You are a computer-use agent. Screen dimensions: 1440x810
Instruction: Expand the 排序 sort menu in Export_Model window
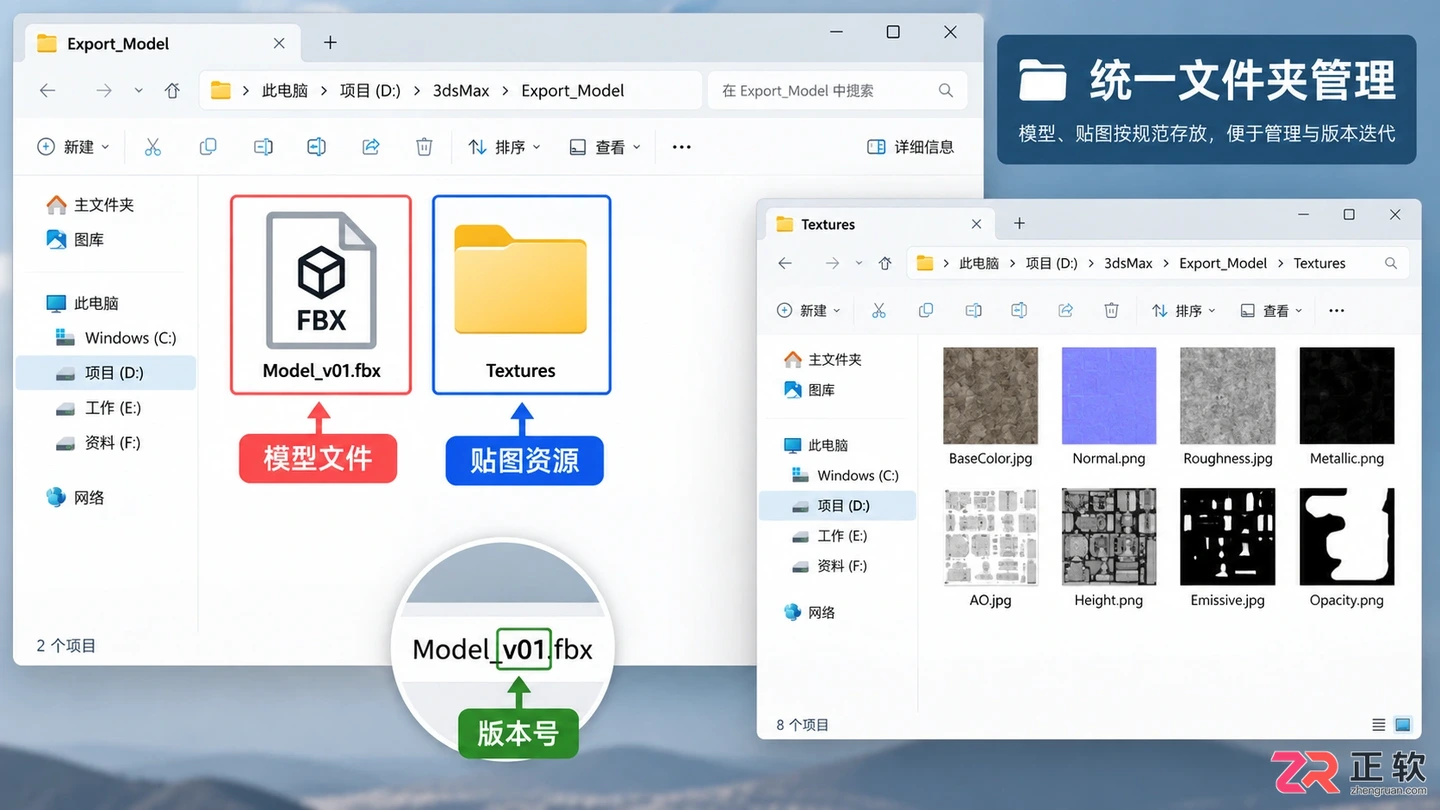504,147
